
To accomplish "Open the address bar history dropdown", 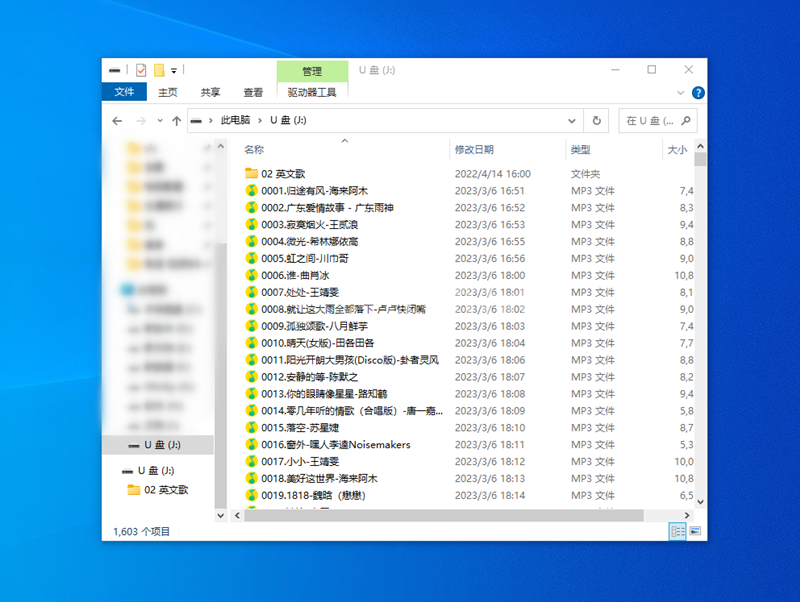I will pos(571,121).
